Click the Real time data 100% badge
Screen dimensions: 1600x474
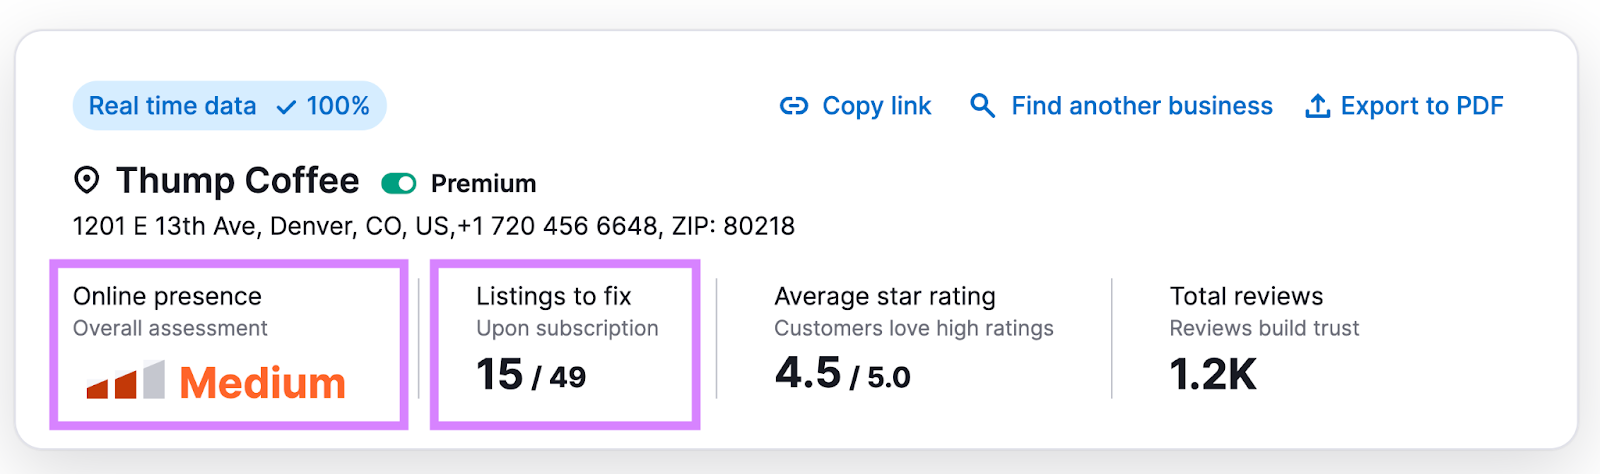[x=229, y=106]
